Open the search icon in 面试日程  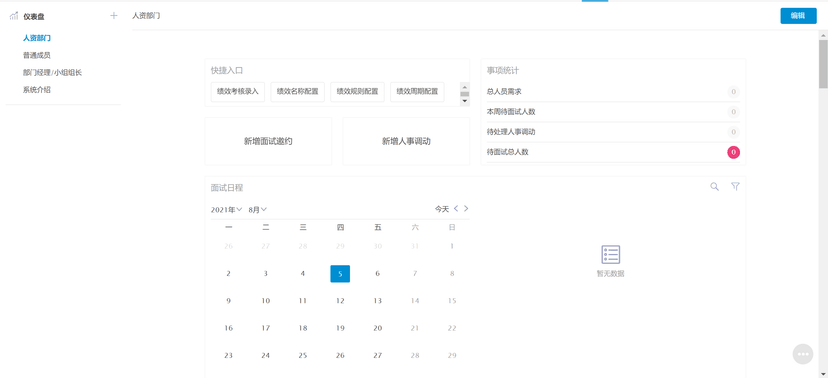coord(714,186)
